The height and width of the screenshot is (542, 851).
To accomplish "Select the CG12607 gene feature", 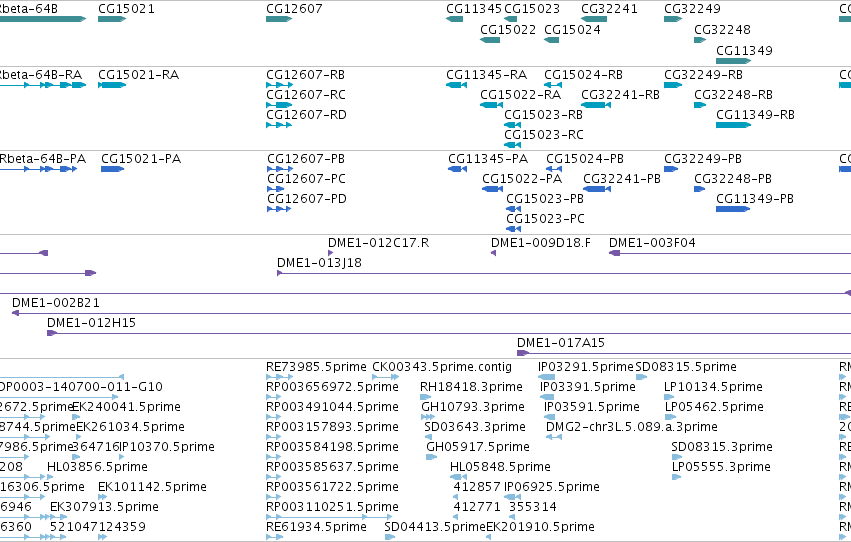I will pos(279,19).
